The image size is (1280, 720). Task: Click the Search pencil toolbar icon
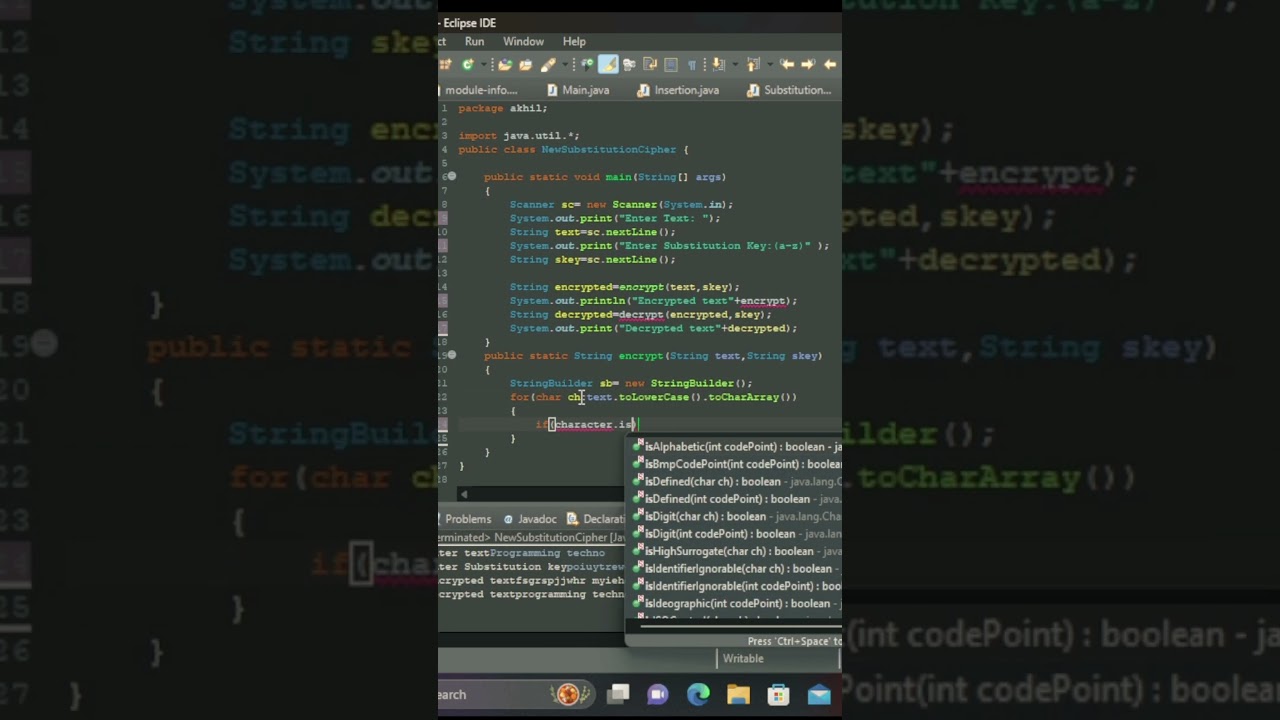pos(547,65)
